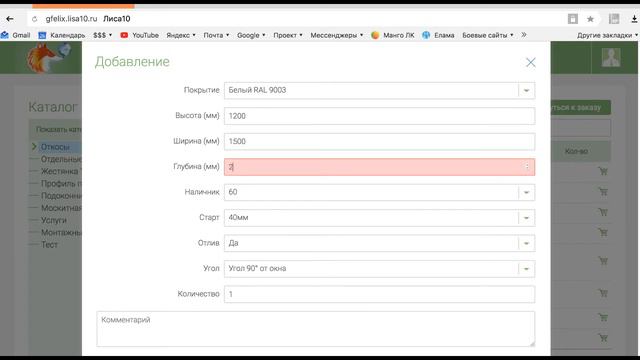640x360 pixels.
Task: Open the Манго ЛК bookmark
Action: point(393,35)
